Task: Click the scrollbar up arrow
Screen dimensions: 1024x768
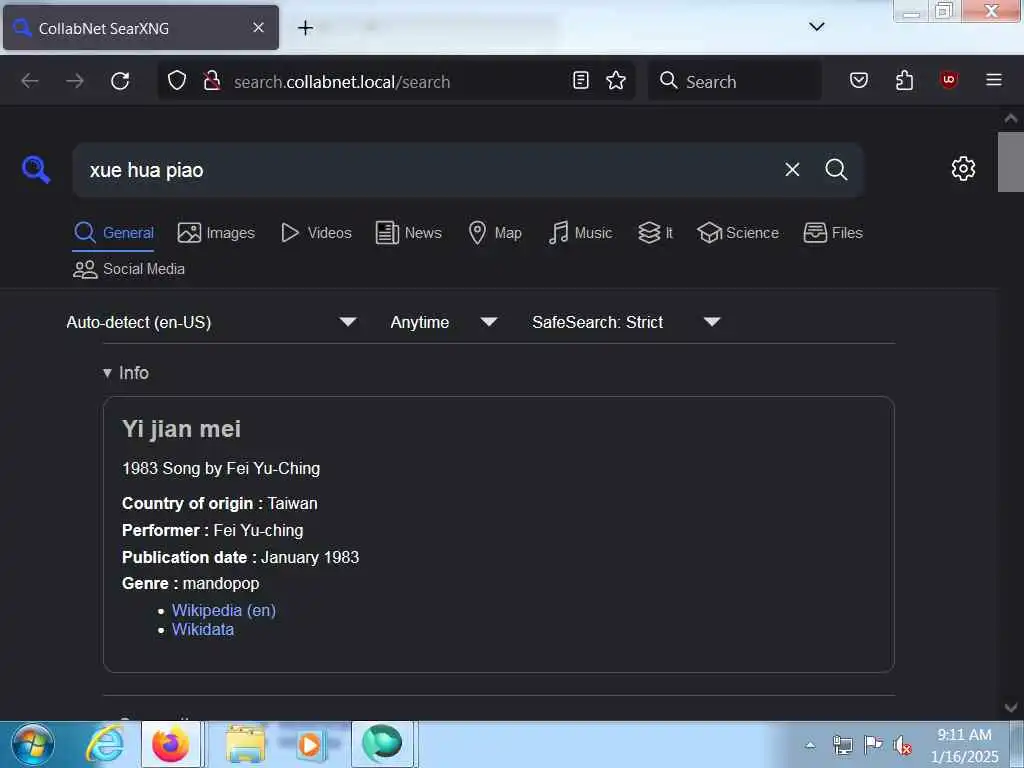Action: 1010,118
